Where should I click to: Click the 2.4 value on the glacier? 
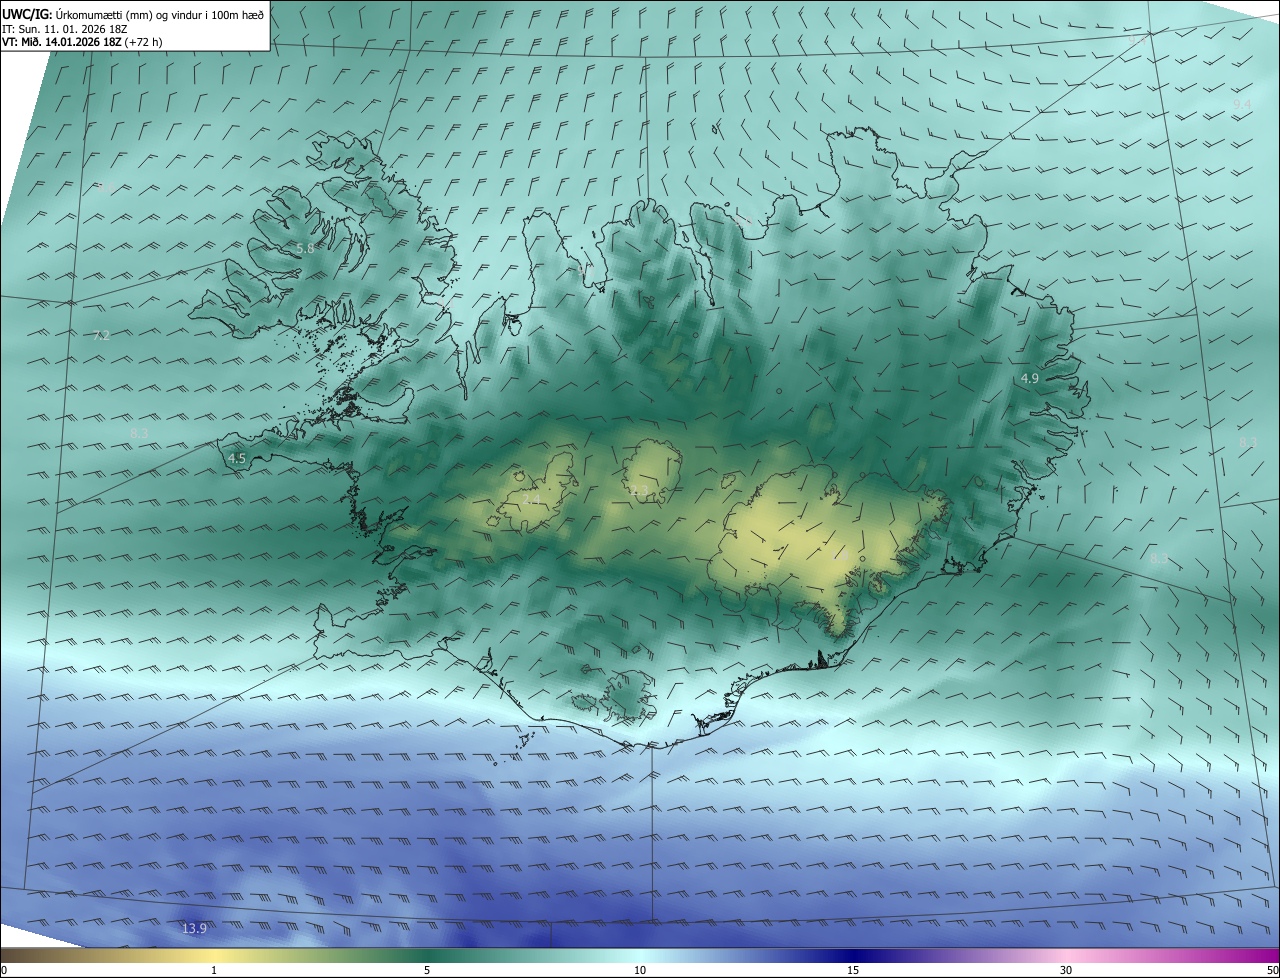pyautogui.click(x=531, y=499)
